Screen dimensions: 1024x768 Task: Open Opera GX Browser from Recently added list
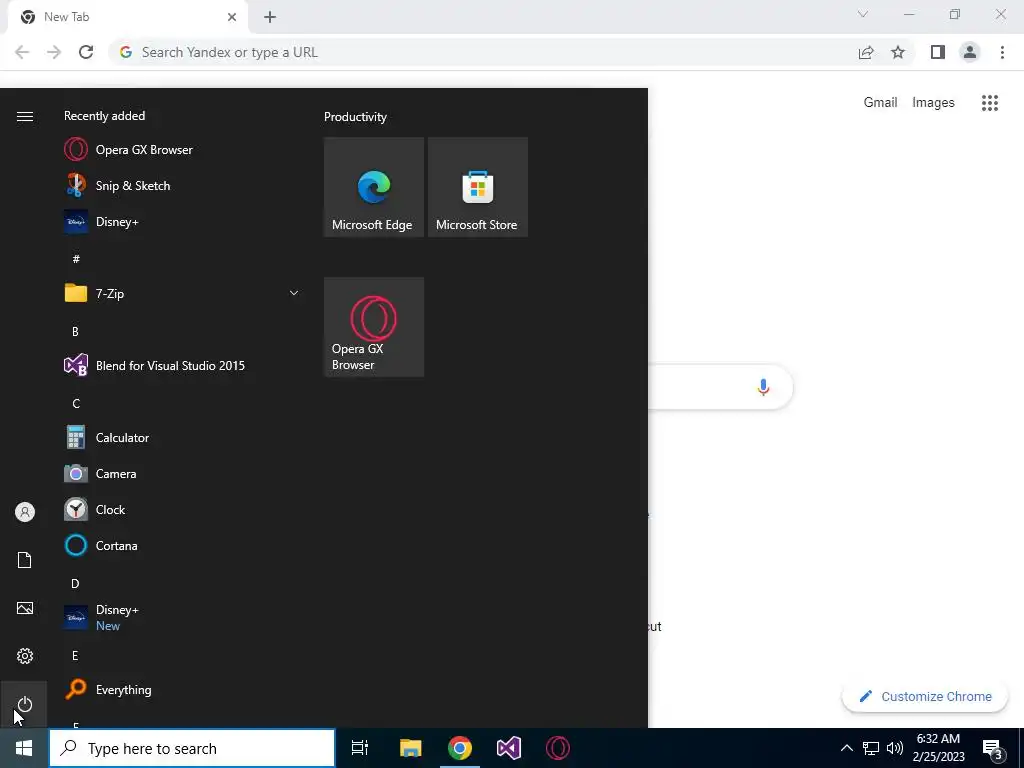pyautogui.click(x=180, y=150)
